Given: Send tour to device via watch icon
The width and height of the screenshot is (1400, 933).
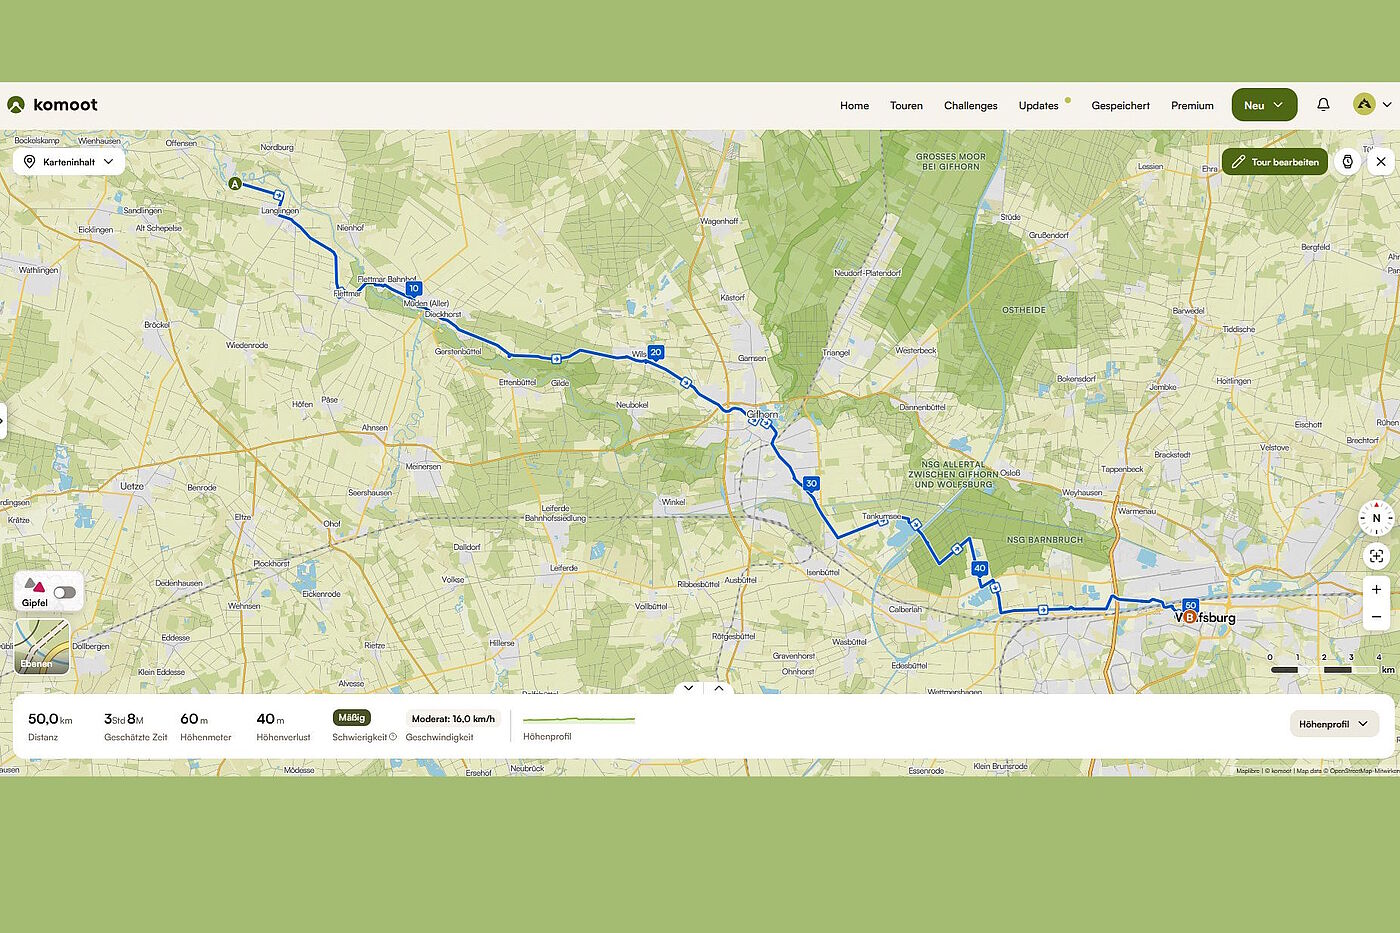Looking at the screenshot, I should tap(1348, 162).
